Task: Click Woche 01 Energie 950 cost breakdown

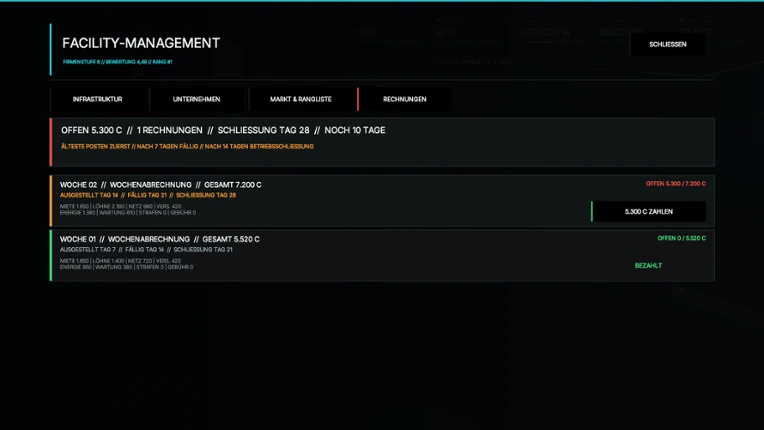Action: pyautogui.click(x=126, y=264)
